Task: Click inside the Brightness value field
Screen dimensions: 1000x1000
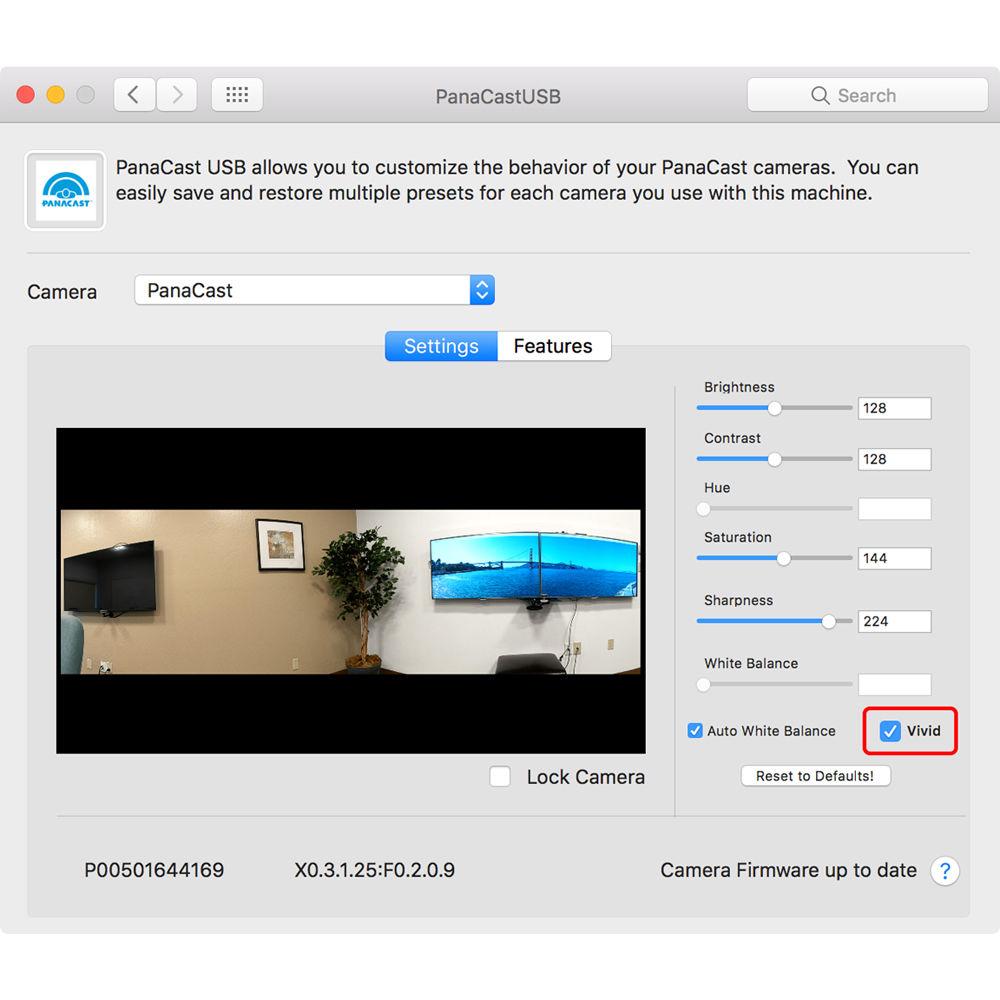Action: [893, 408]
